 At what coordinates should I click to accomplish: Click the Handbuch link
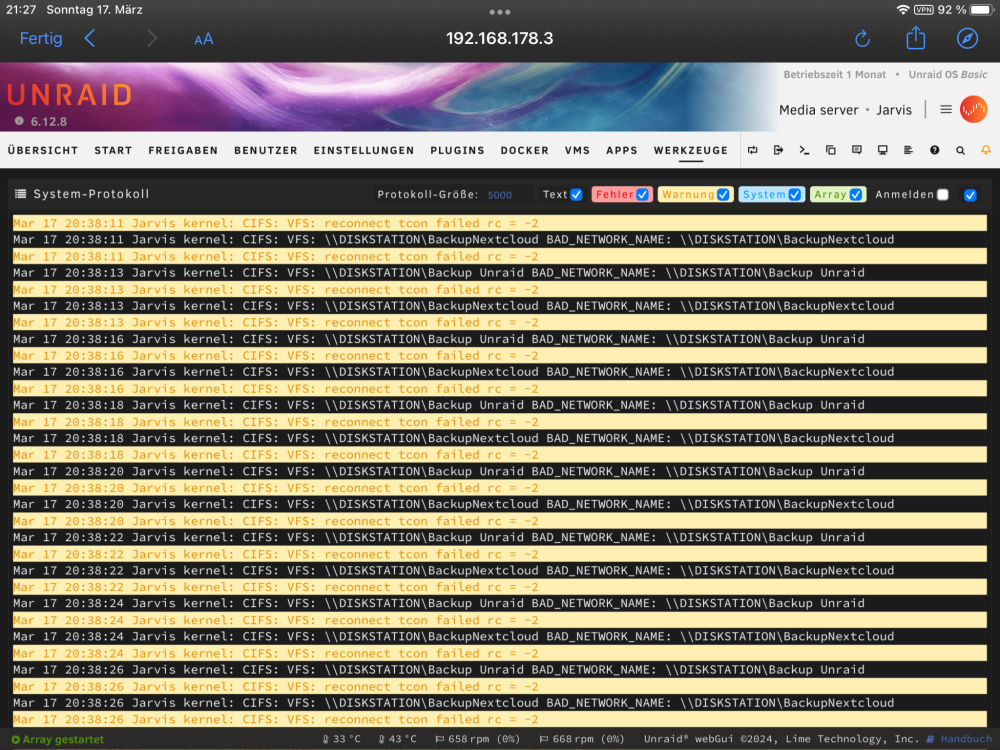[x=960, y=739]
